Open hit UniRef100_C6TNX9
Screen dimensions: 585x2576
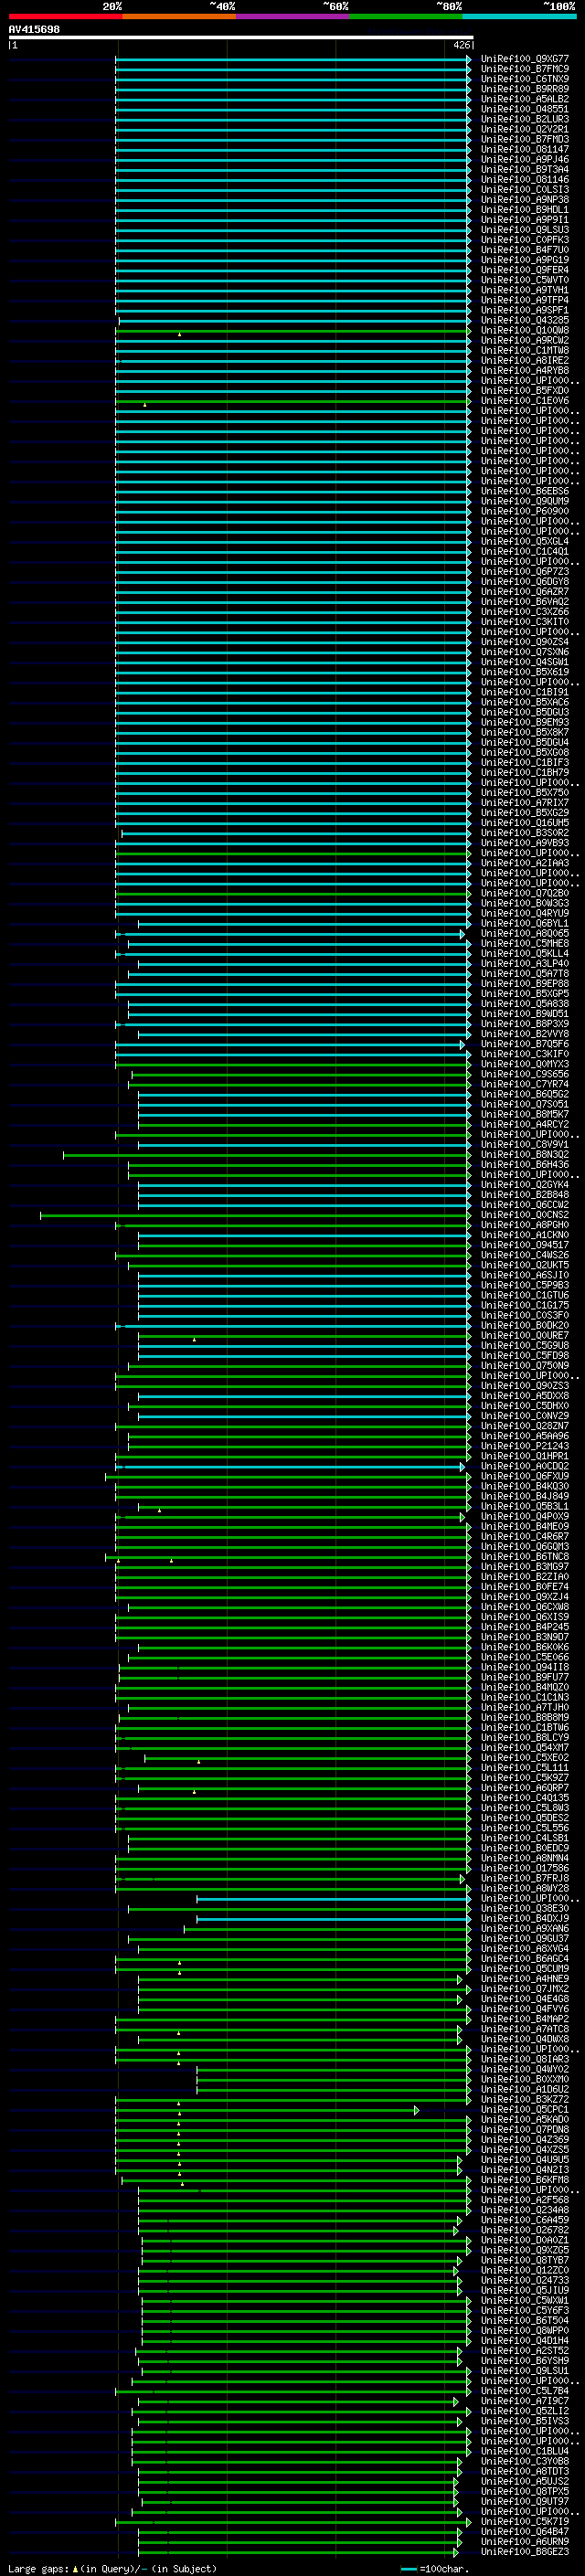coord(525,79)
